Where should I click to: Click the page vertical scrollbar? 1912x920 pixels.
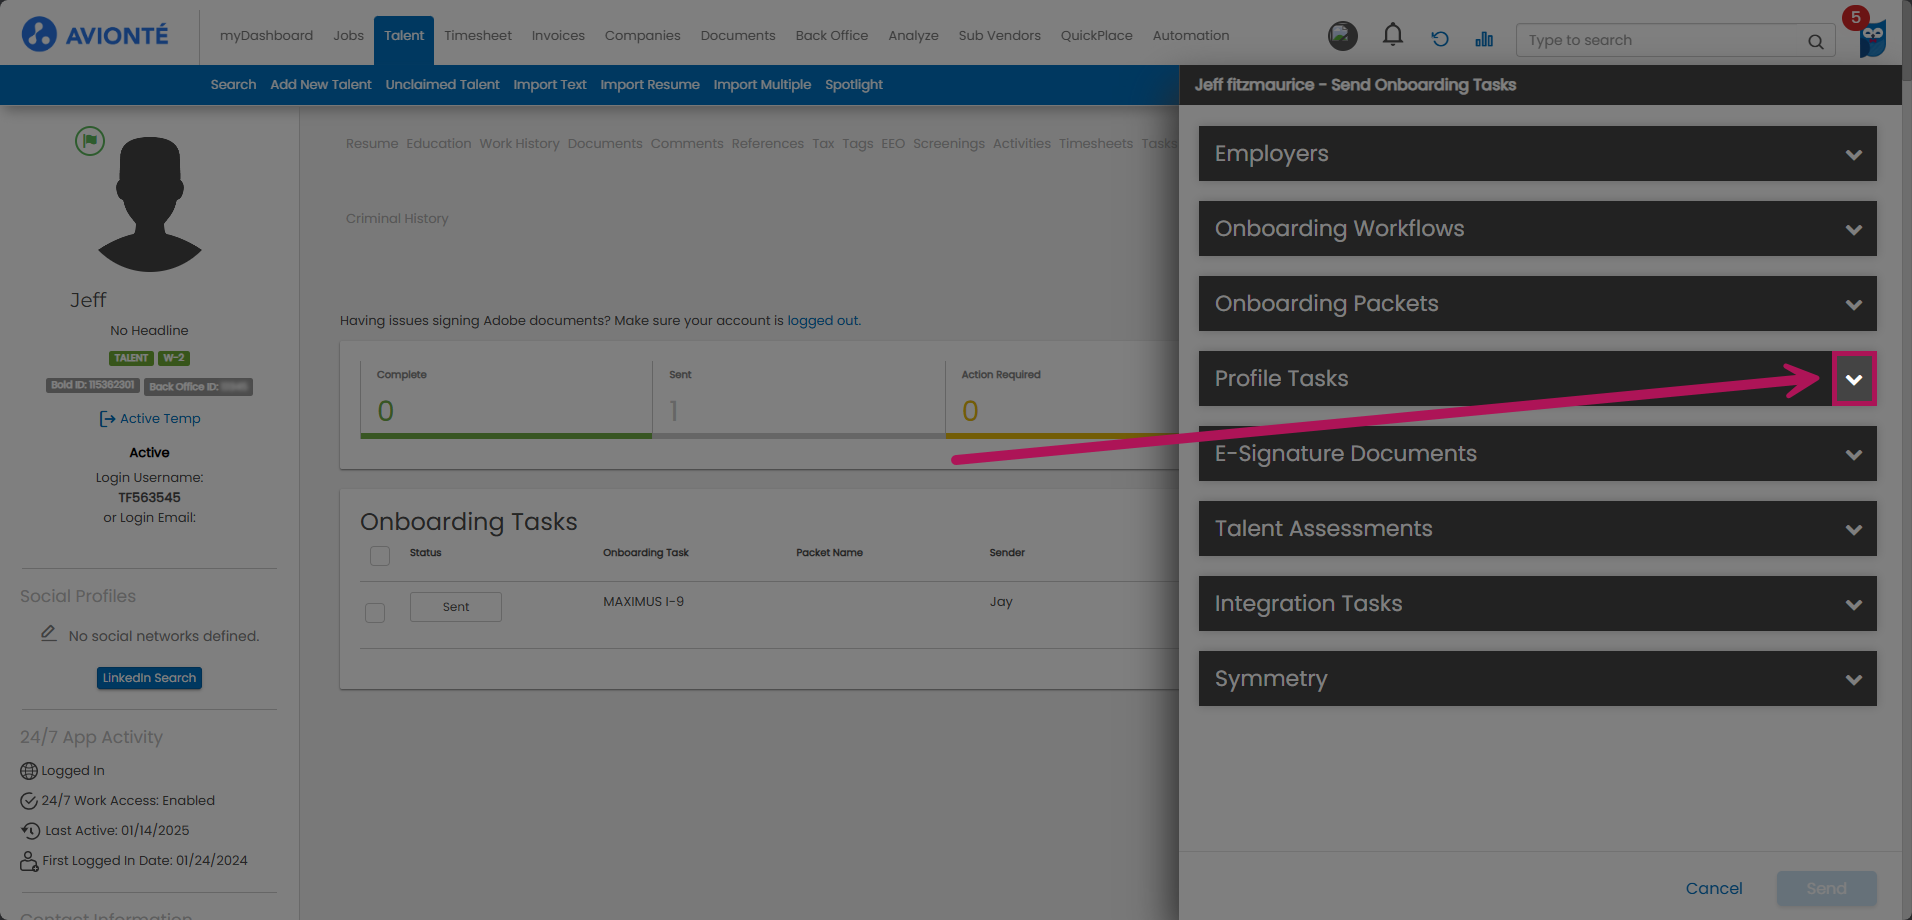[x=1906, y=460]
